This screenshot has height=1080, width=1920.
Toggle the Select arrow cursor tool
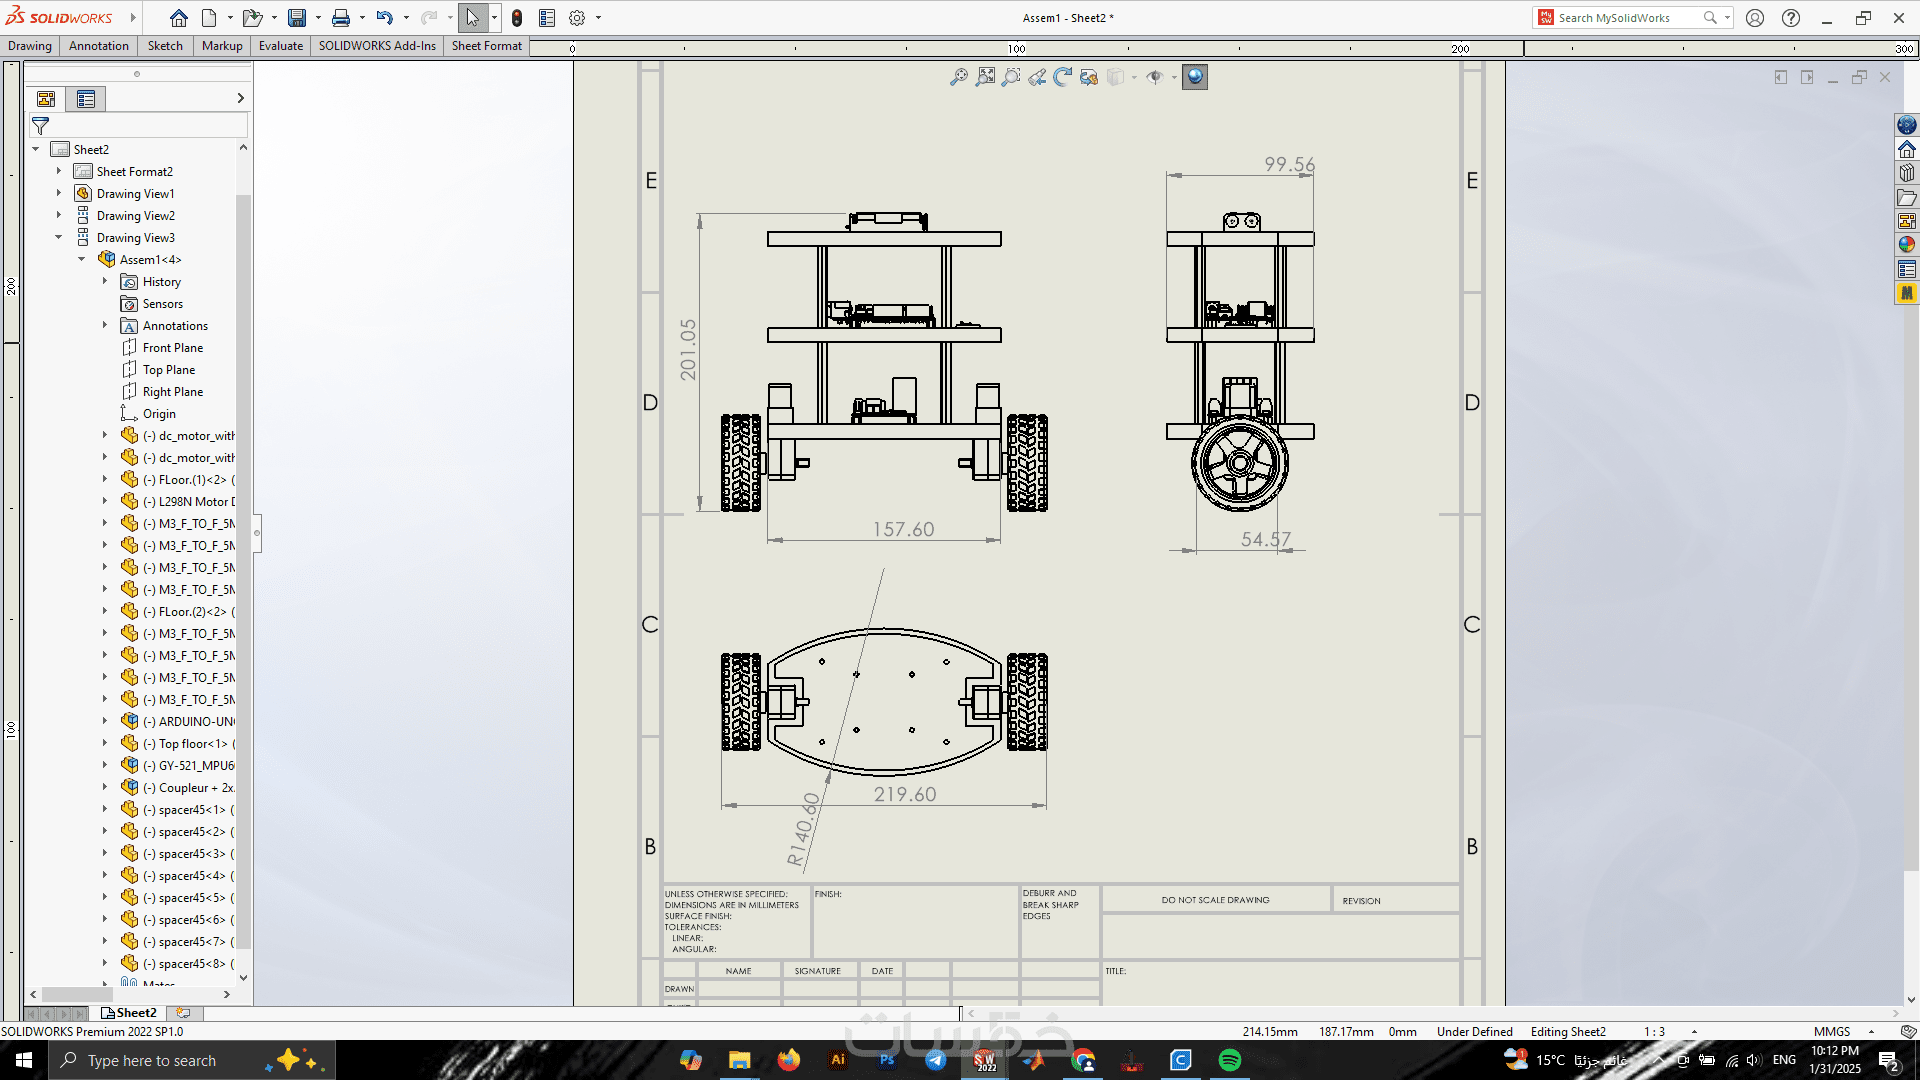coord(472,18)
